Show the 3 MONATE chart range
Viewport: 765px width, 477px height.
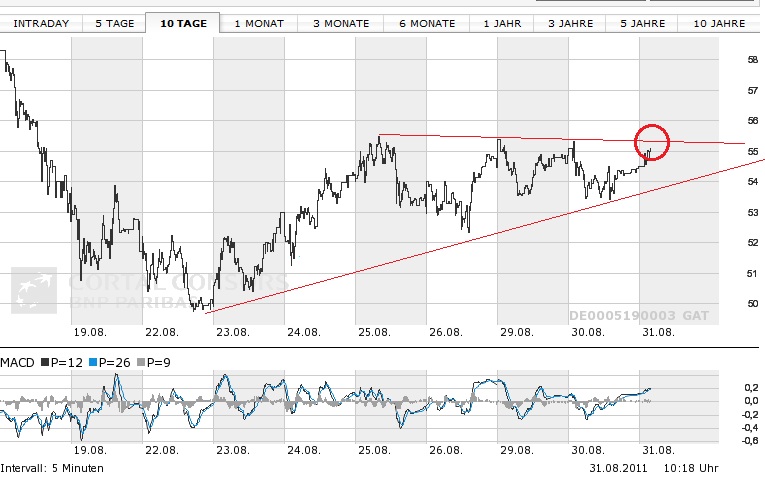pyautogui.click(x=340, y=22)
